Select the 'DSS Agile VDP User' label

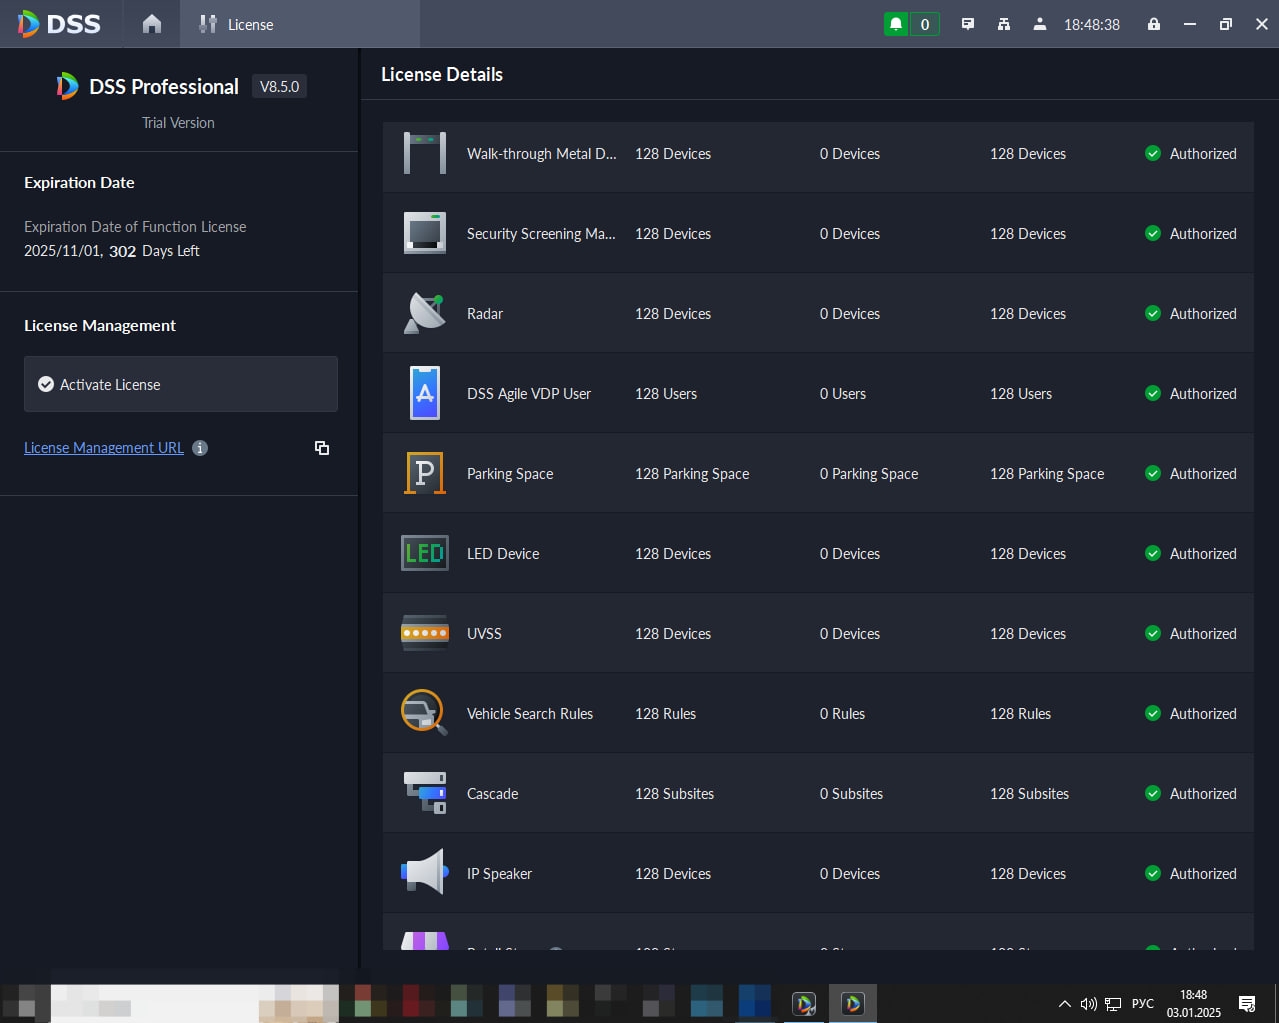[529, 394]
